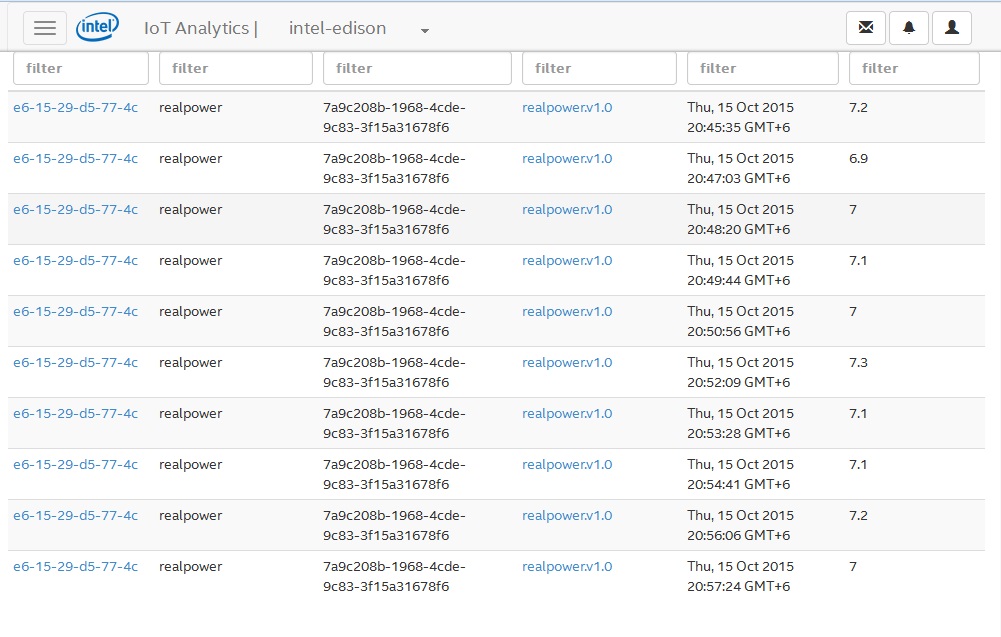The height and width of the screenshot is (637, 1001).
Task: Open the envelope messages icon
Action: [x=865, y=28]
